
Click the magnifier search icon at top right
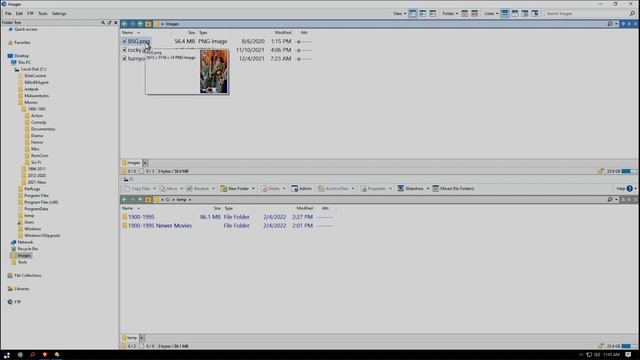(632, 13)
